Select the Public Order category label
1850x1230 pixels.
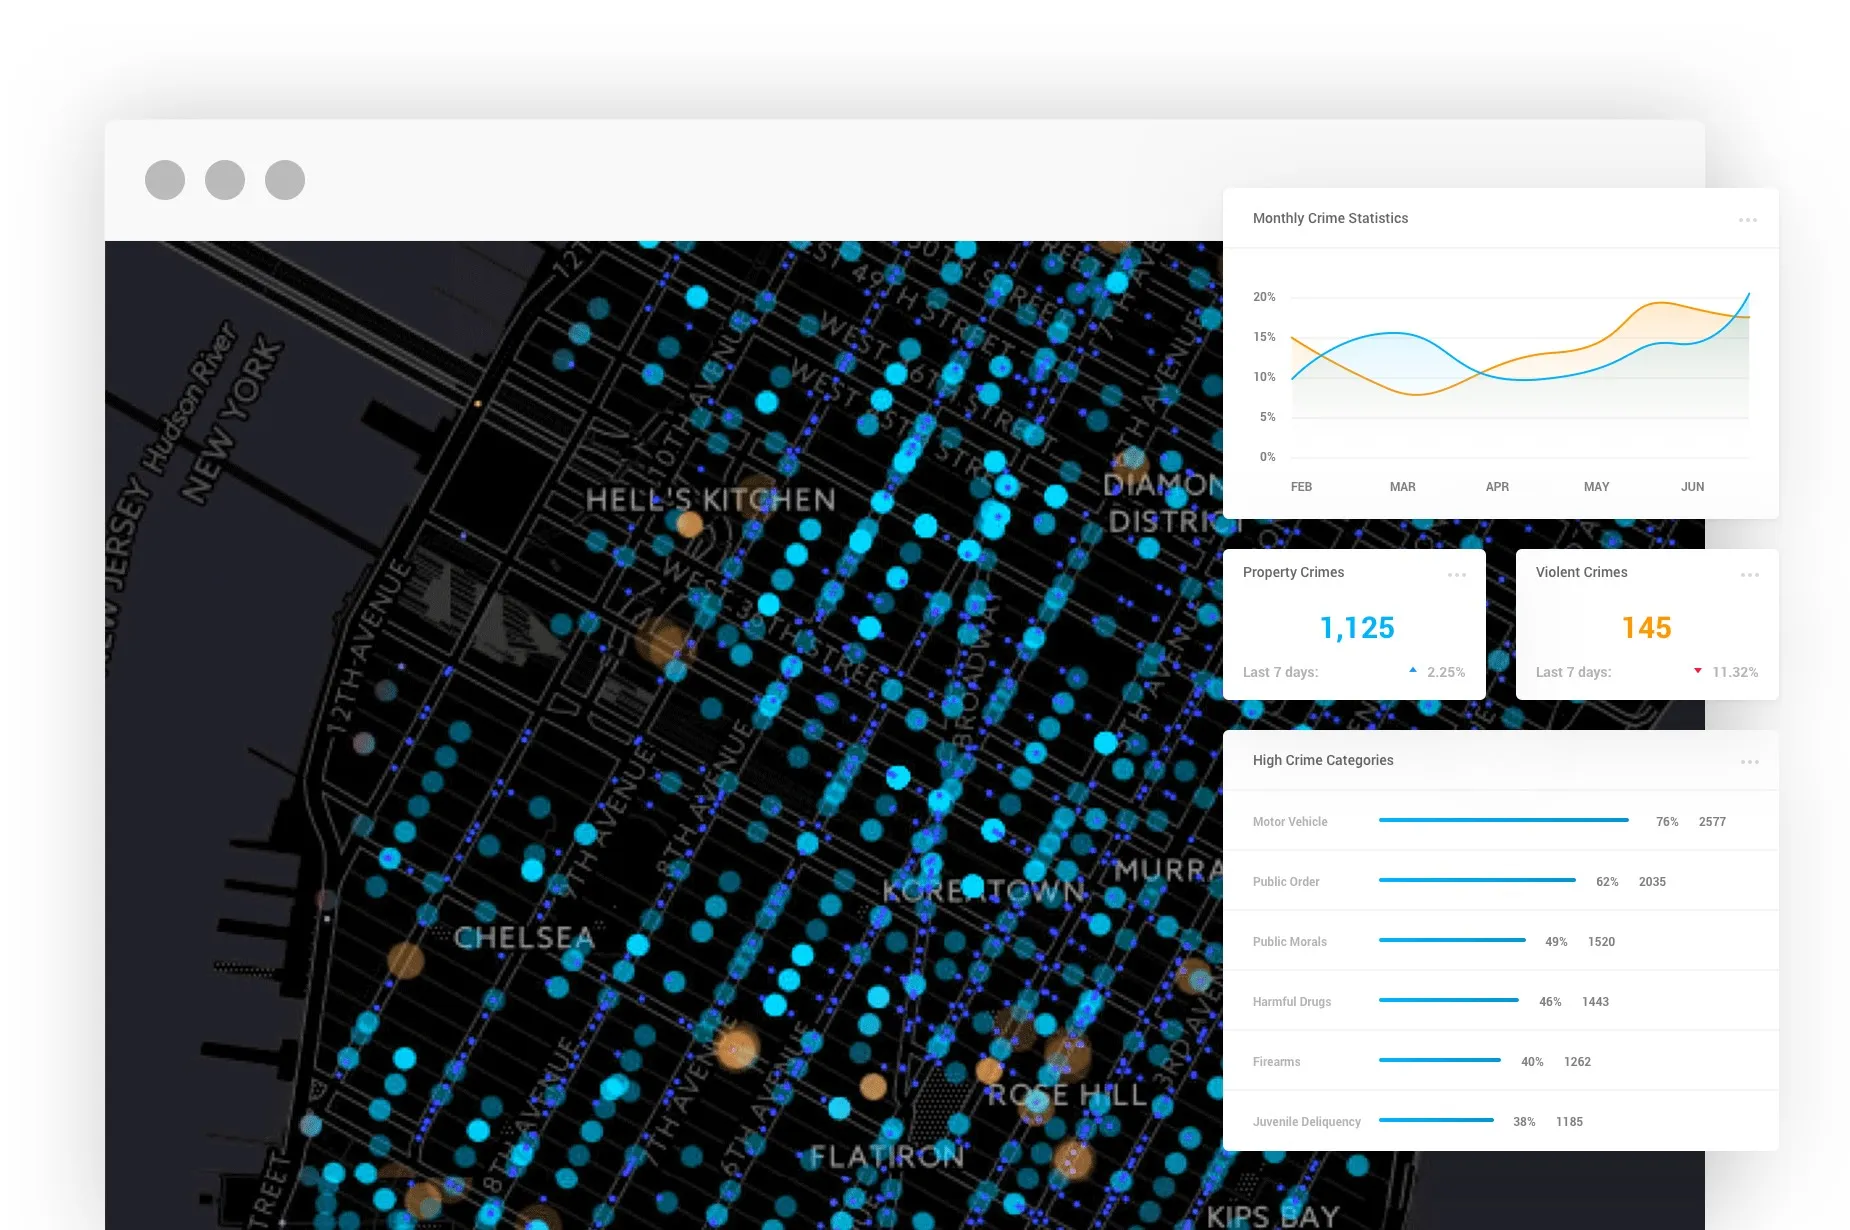point(1286,882)
